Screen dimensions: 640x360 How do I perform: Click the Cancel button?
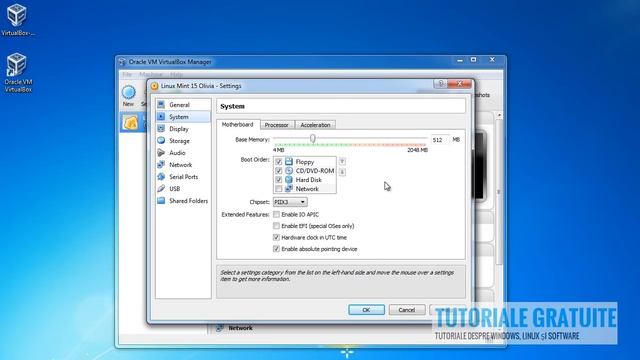tap(407, 310)
